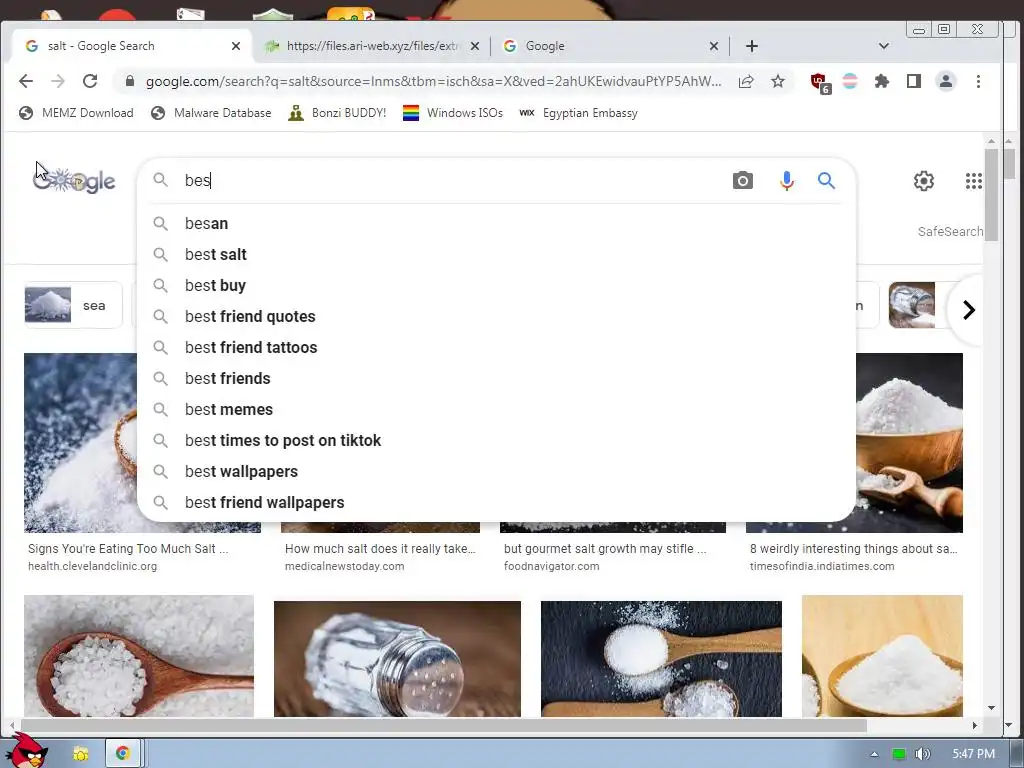The height and width of the screenshot is (768, 1024).
Task: Open 'Signs You're Eating Too Much Salt' result
Action: 128,549
